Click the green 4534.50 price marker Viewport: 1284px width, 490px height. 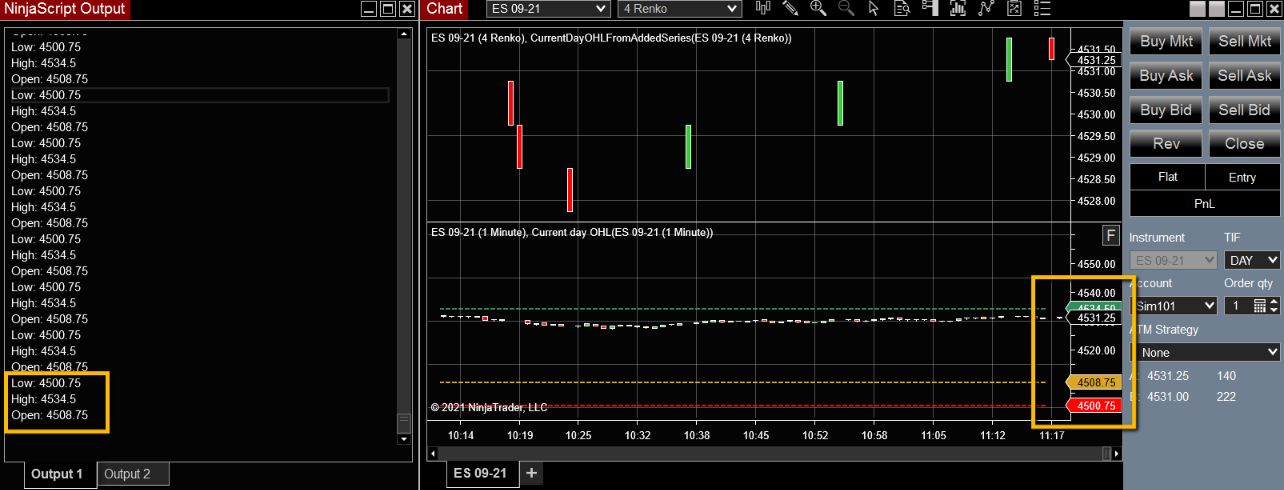[x=1094, y=308]
